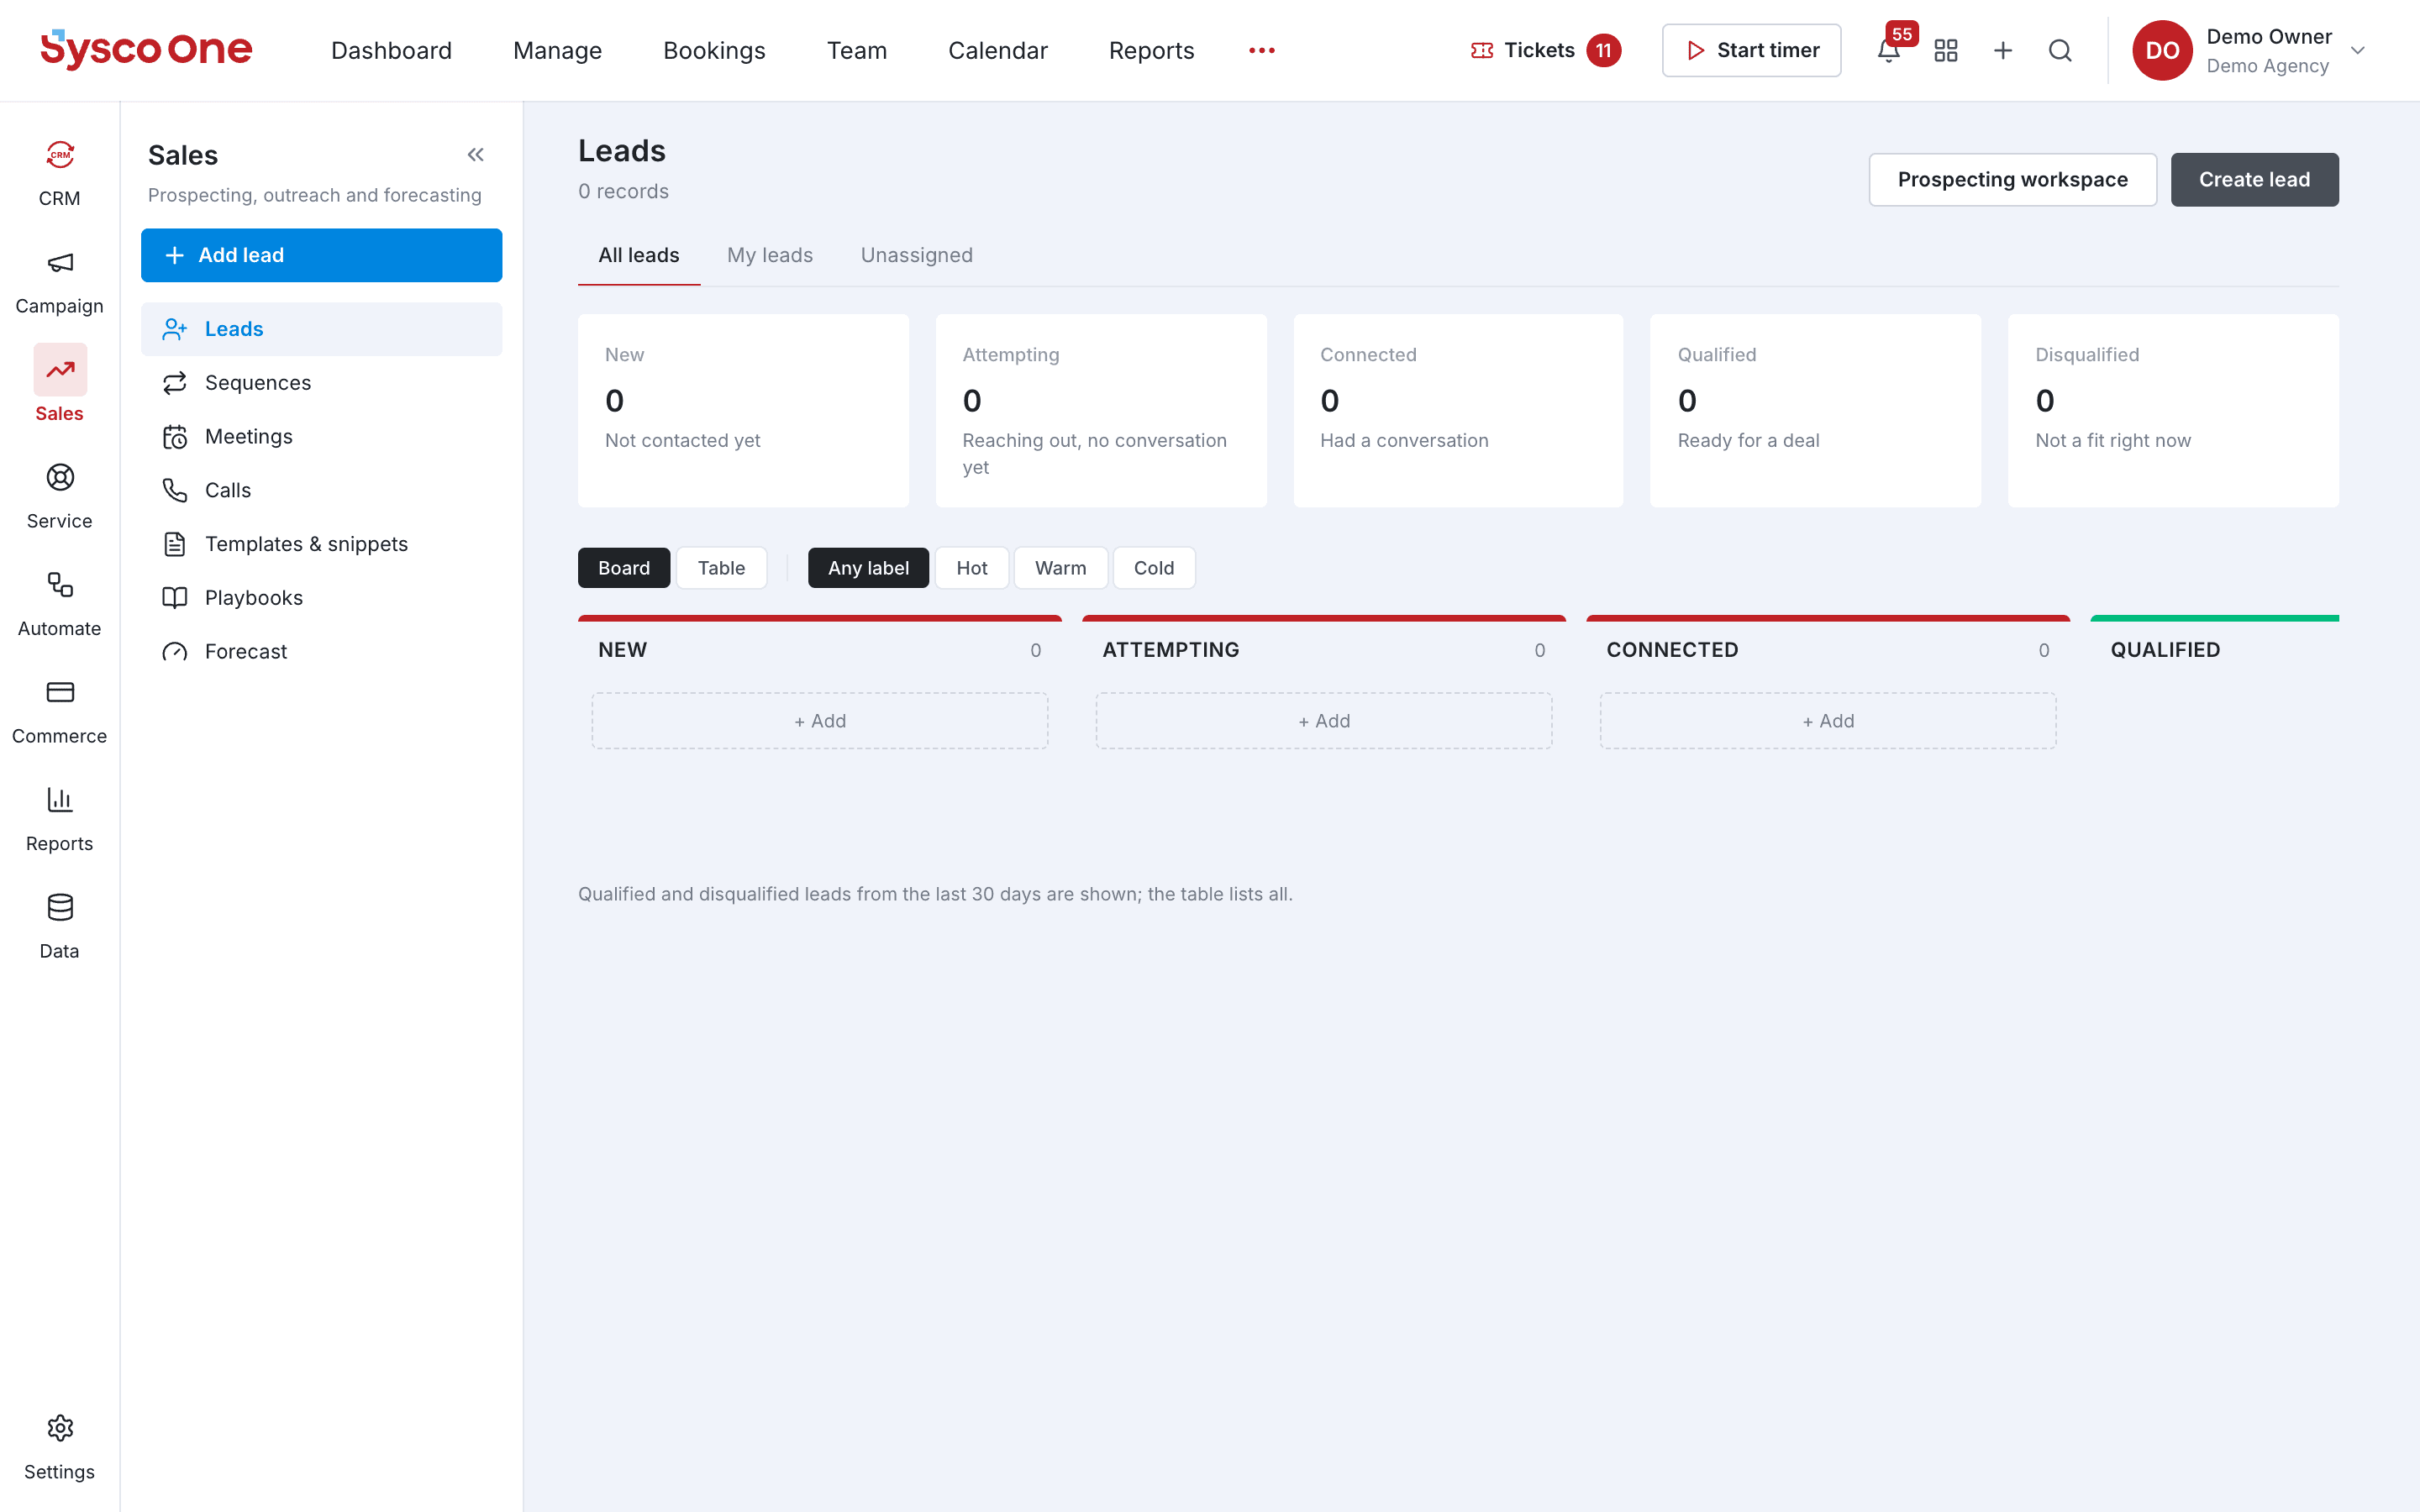Image resolution: width=2420 pixels, height=1512 pixels.
Task: Open the Data database icon
Action: coord(60,907)
